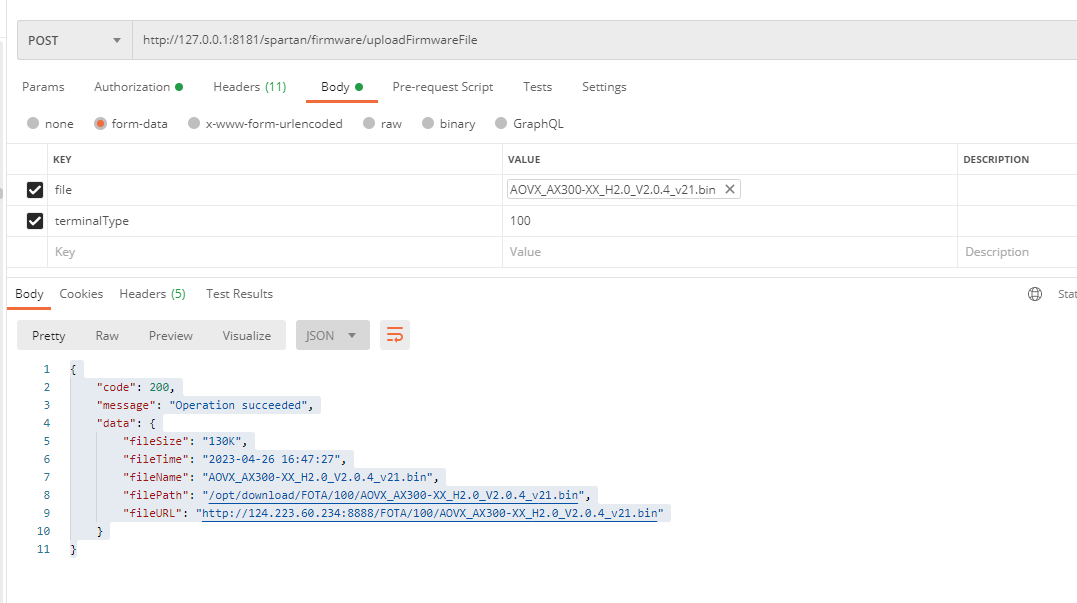Open the Pre-request Script tab
The image size is (1077, 603).
442,87
